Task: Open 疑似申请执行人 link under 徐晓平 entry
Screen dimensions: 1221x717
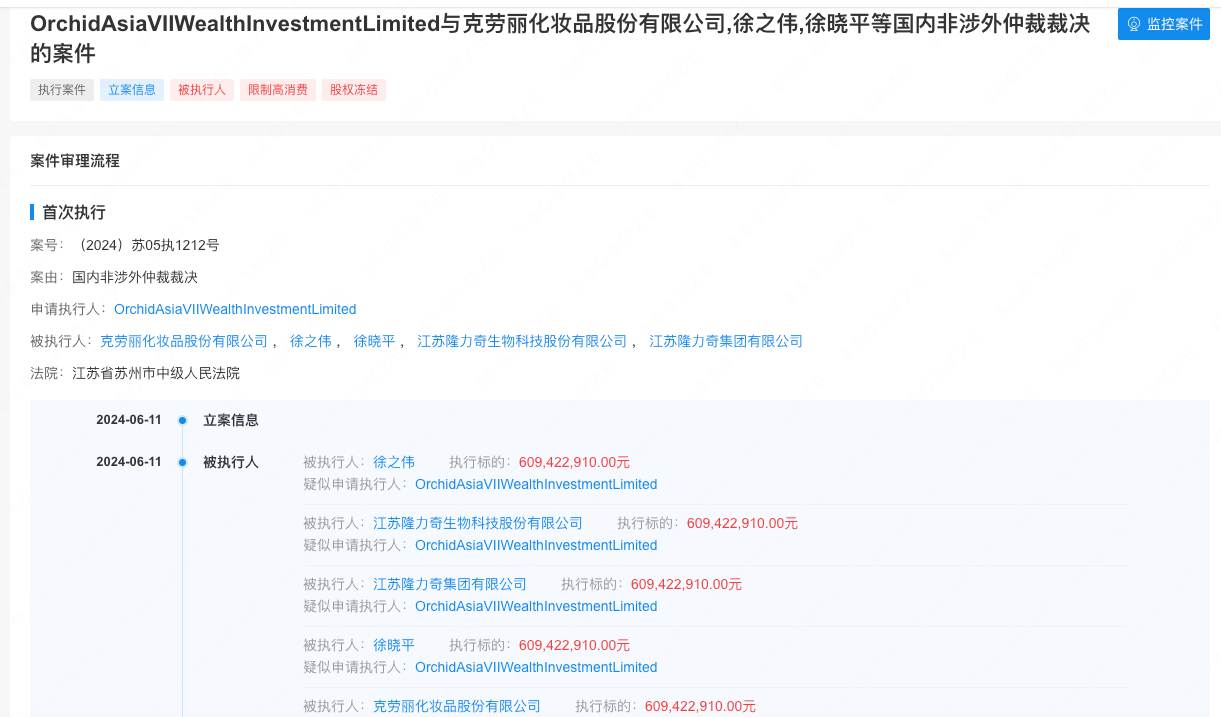Action: tap(536, 667)
